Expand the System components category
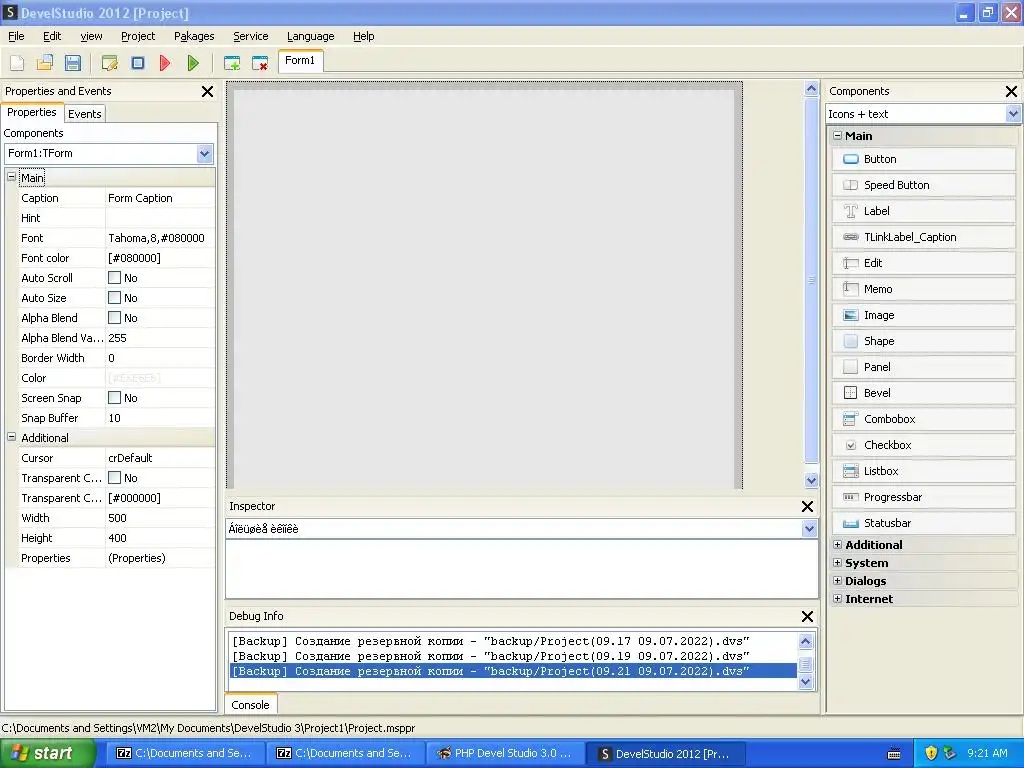Viewport: 1024px width, 768px height. coord(837,562)
